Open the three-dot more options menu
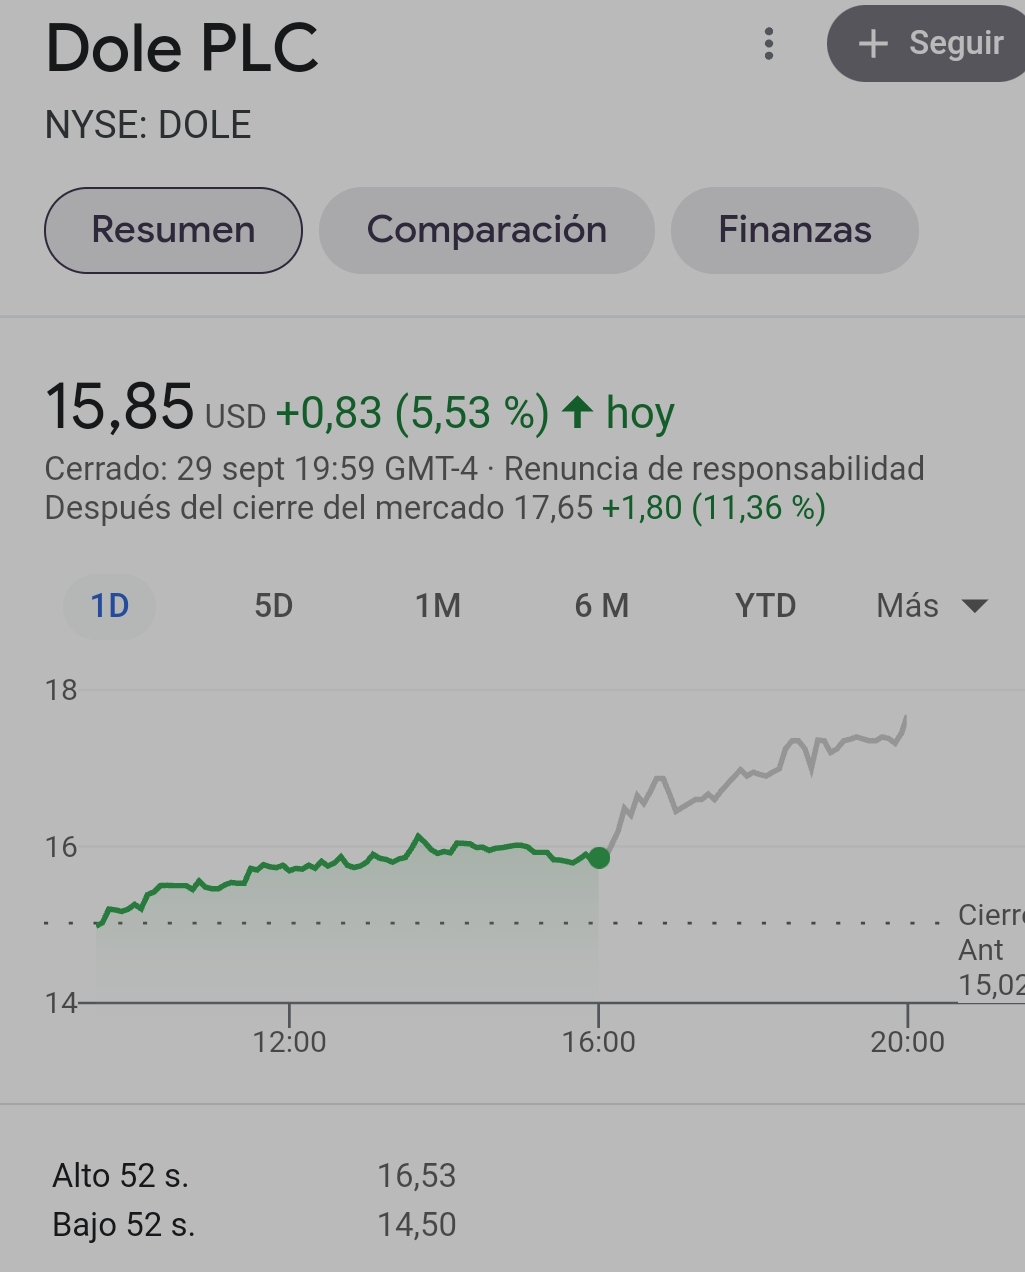Viewport: 1025px width, 1272px height. [x=768, y=44]
